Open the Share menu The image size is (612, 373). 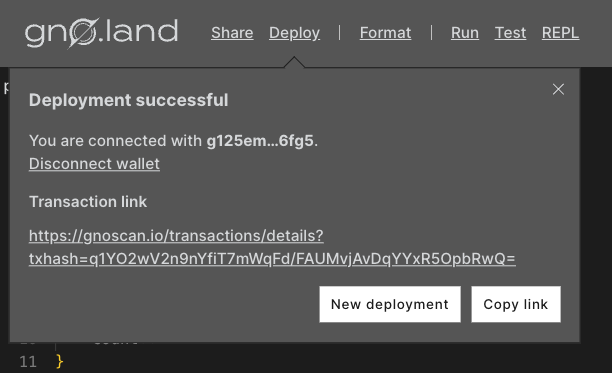click(x=232, y=33)
